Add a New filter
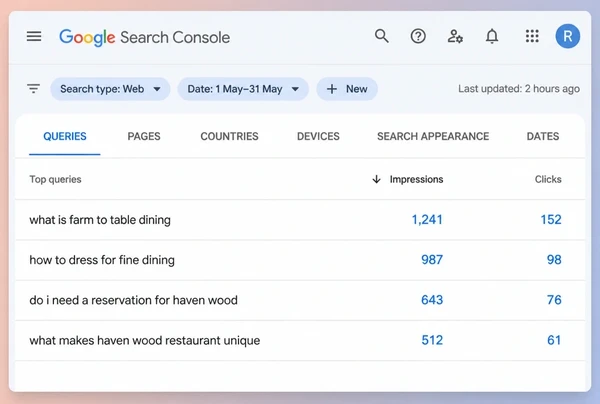Image resolution: width=600 pixels, height=404 pixels. (x=347, y=89)
